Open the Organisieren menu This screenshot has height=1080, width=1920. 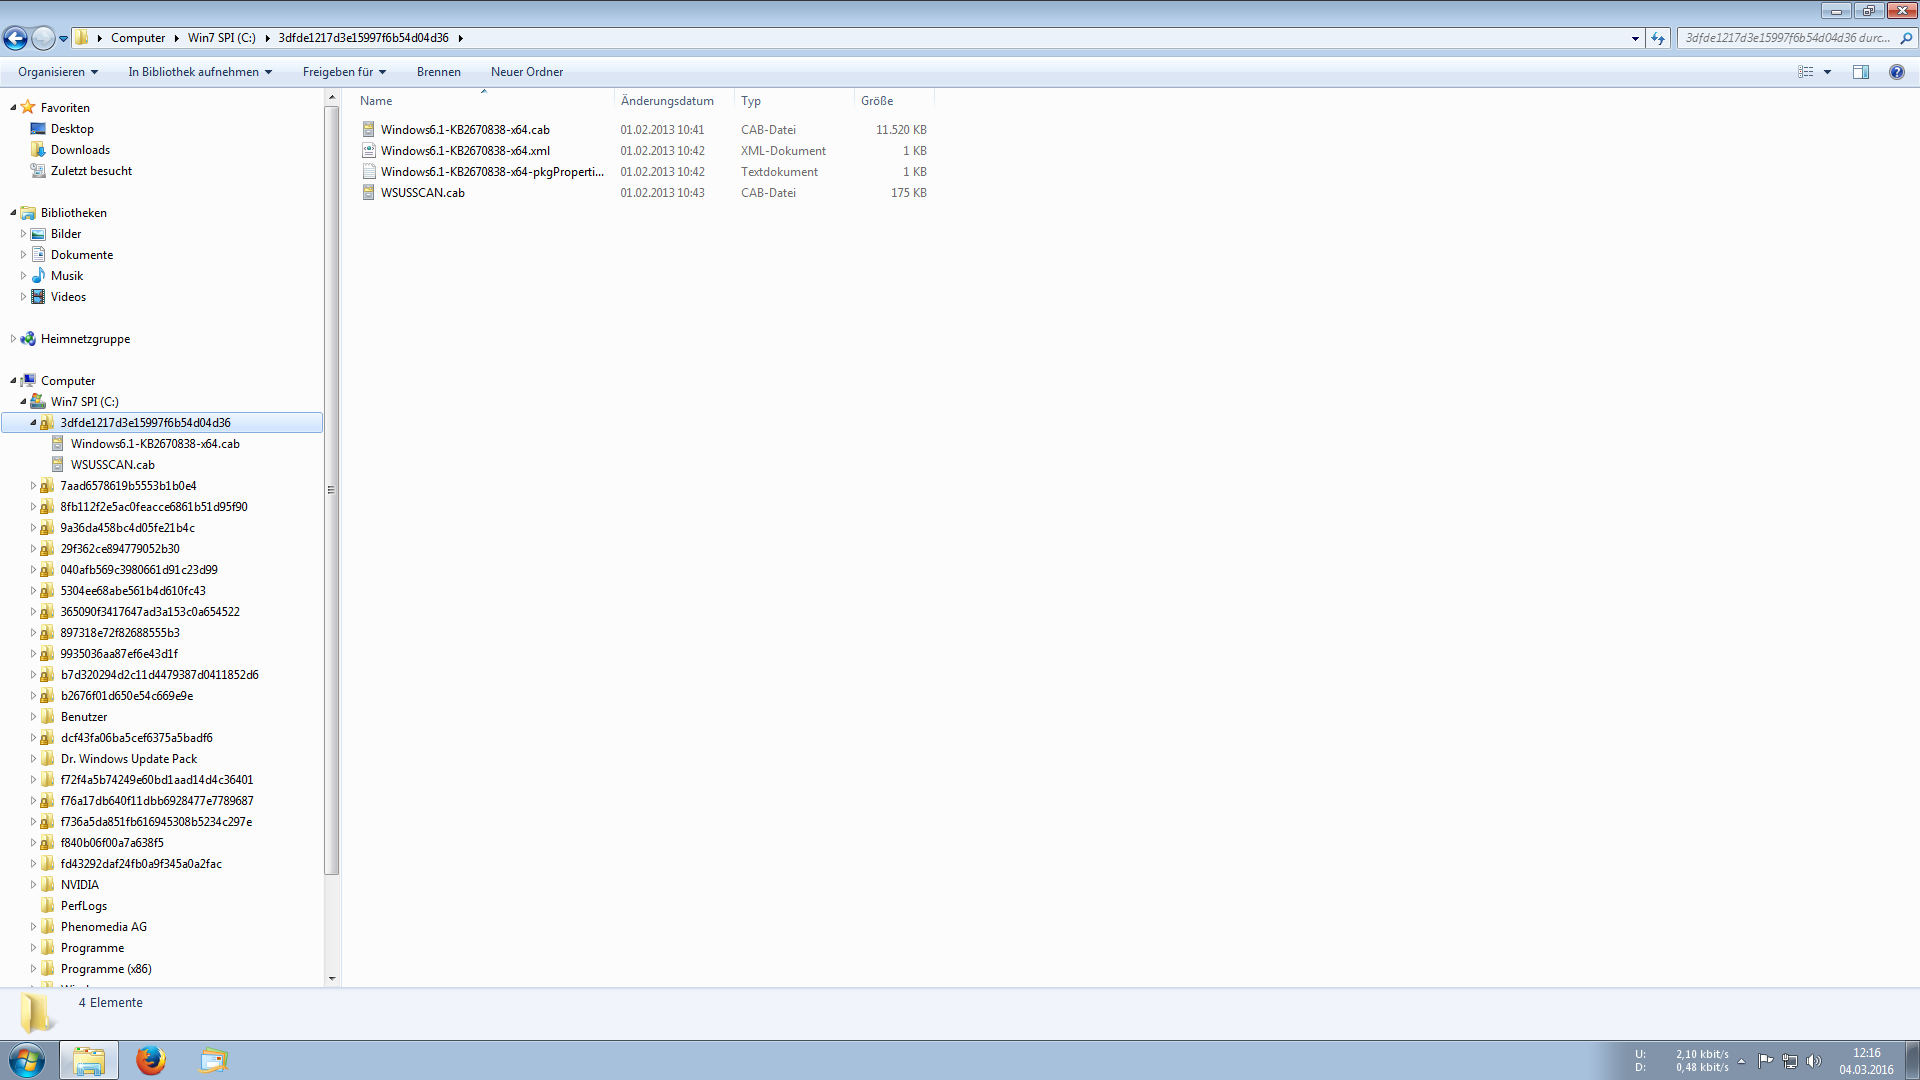click(x=58, y=72)
